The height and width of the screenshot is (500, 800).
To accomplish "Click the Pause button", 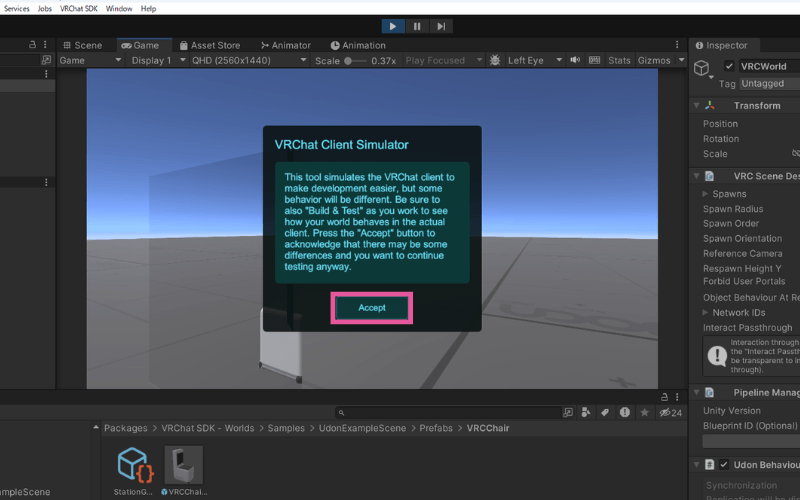I will (x=417, y=26).
